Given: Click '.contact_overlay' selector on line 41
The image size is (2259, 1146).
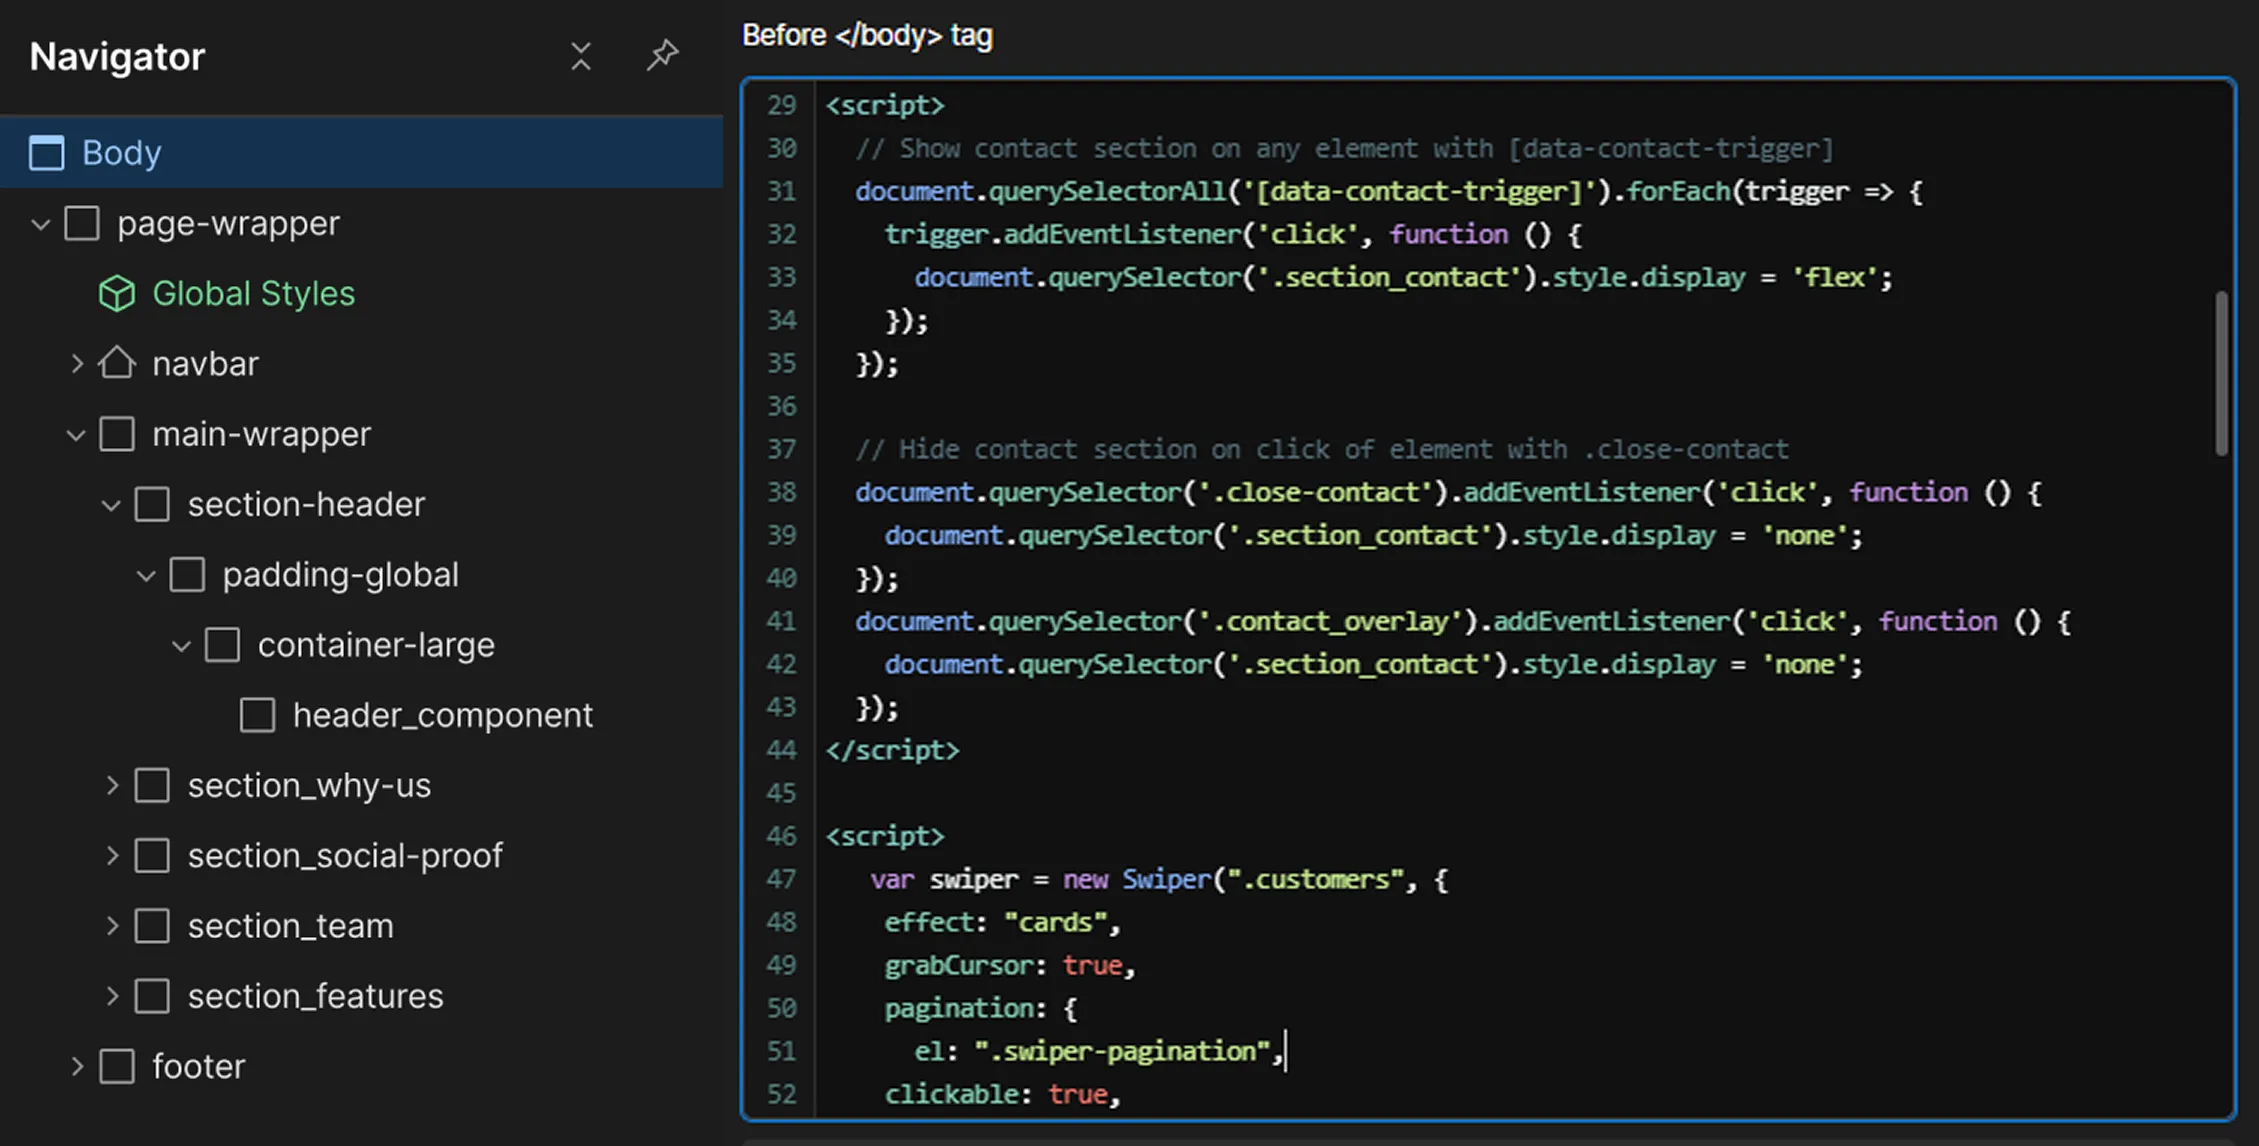Looking at the screenshot, I should [x=1331, y=621].
